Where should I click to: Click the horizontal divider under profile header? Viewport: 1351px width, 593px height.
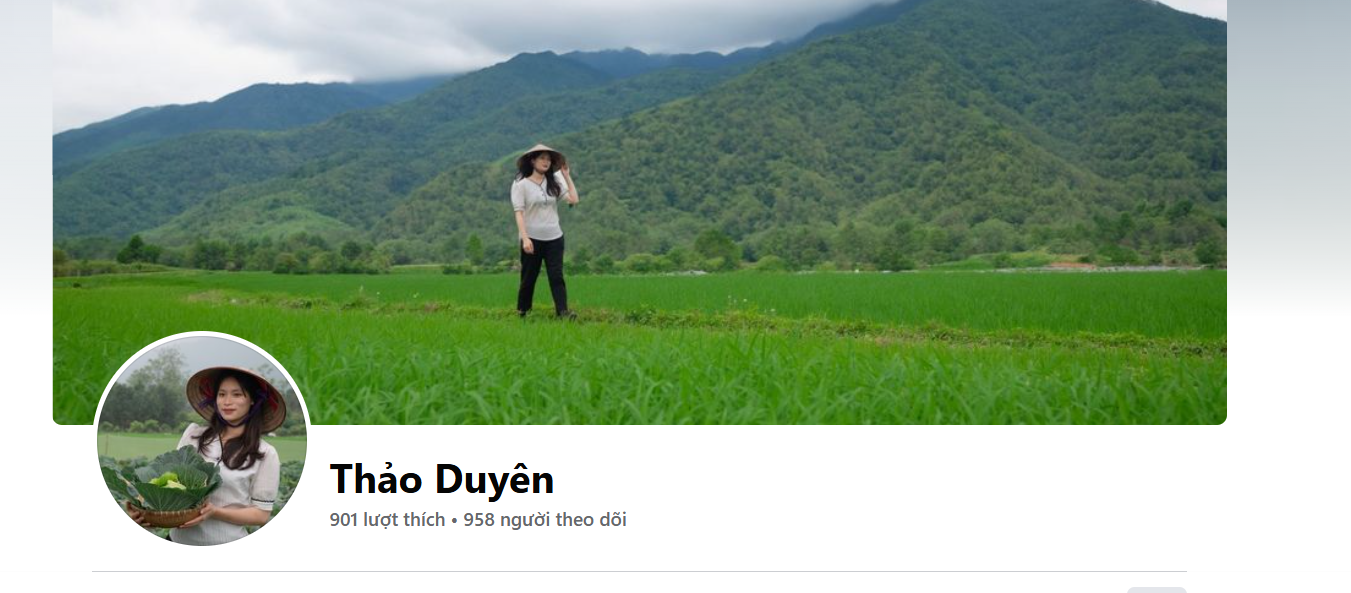[x=639, y=572]
